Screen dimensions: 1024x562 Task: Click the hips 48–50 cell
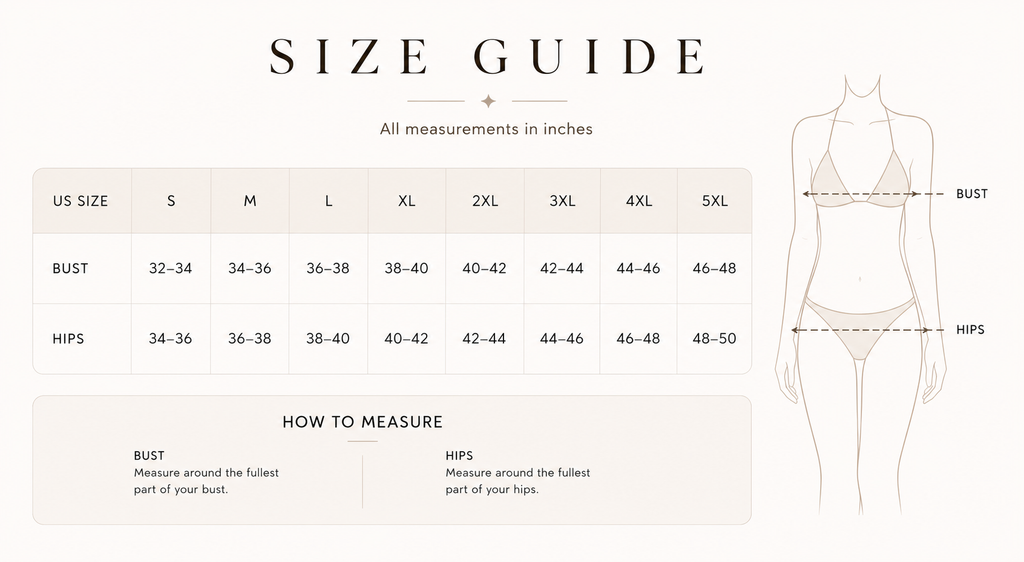pos(714,339)
